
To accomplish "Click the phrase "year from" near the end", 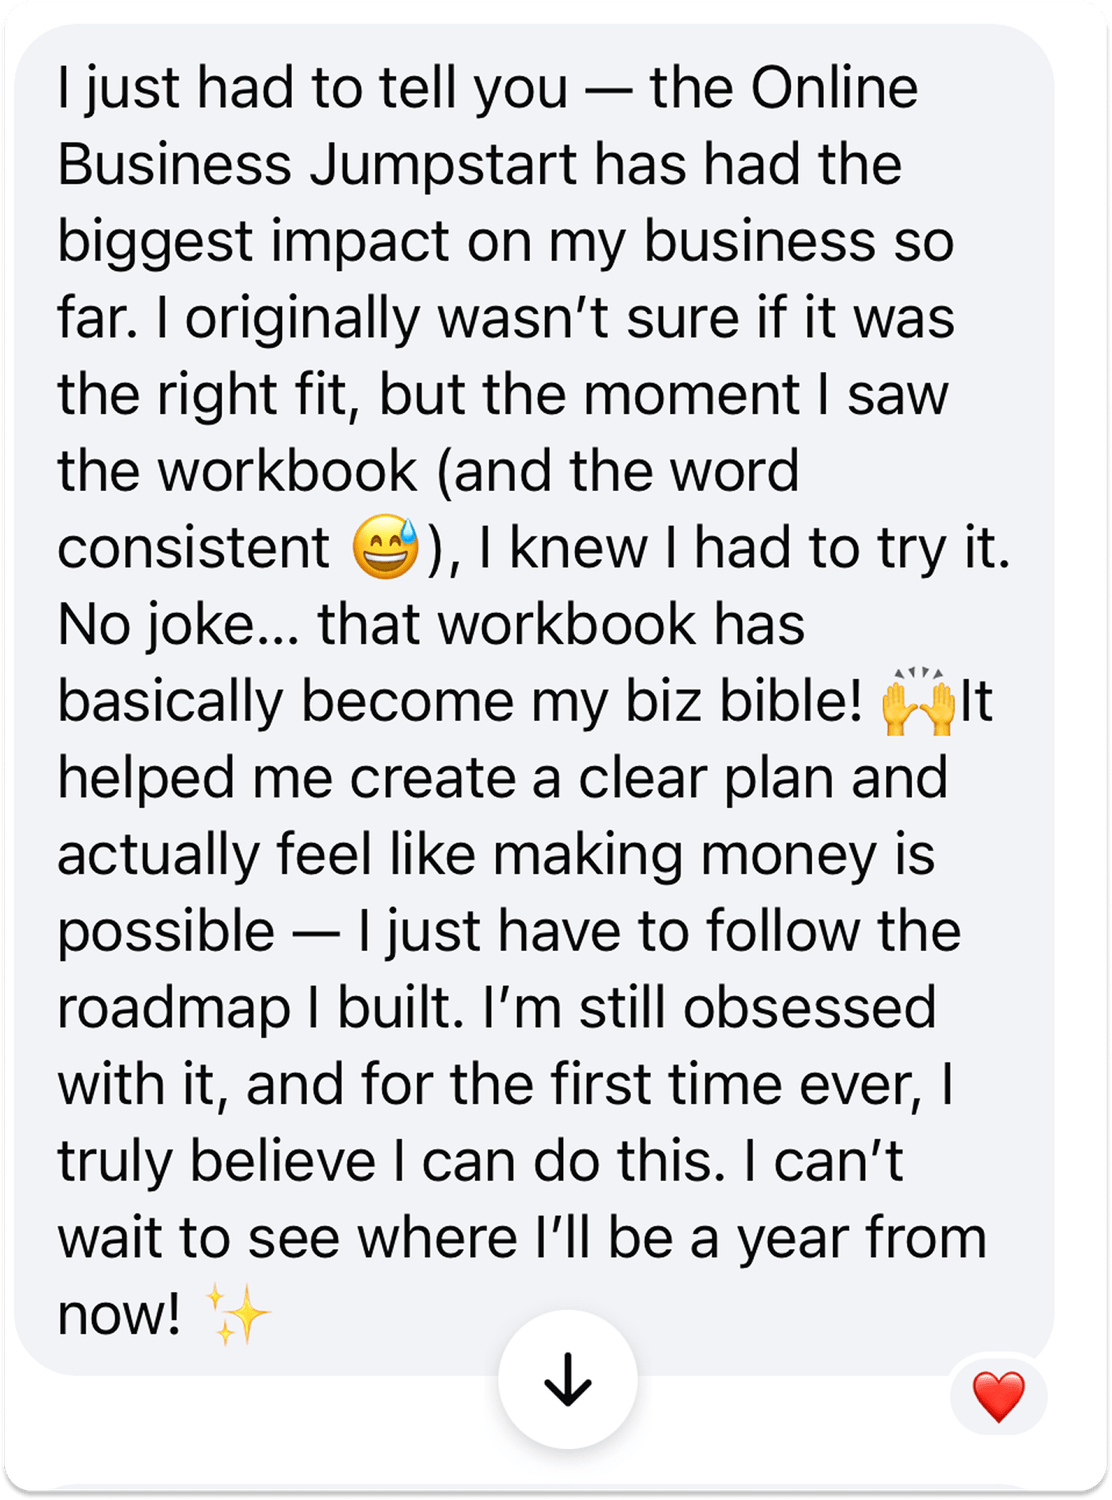I will [x=861, y=1238].
